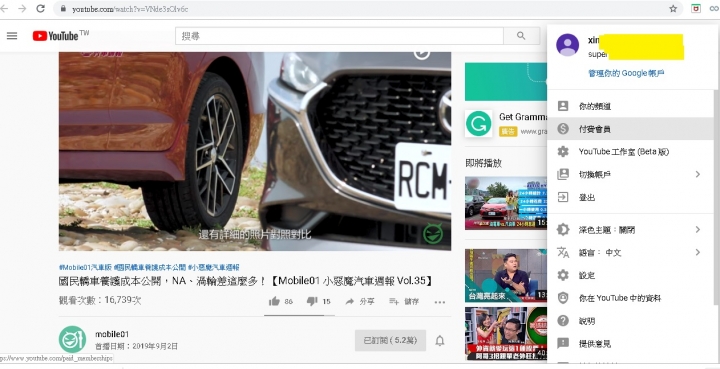Expand 切換帳戶 submenu arrow
Screen dimensions: 720x369
pos(698,174)
